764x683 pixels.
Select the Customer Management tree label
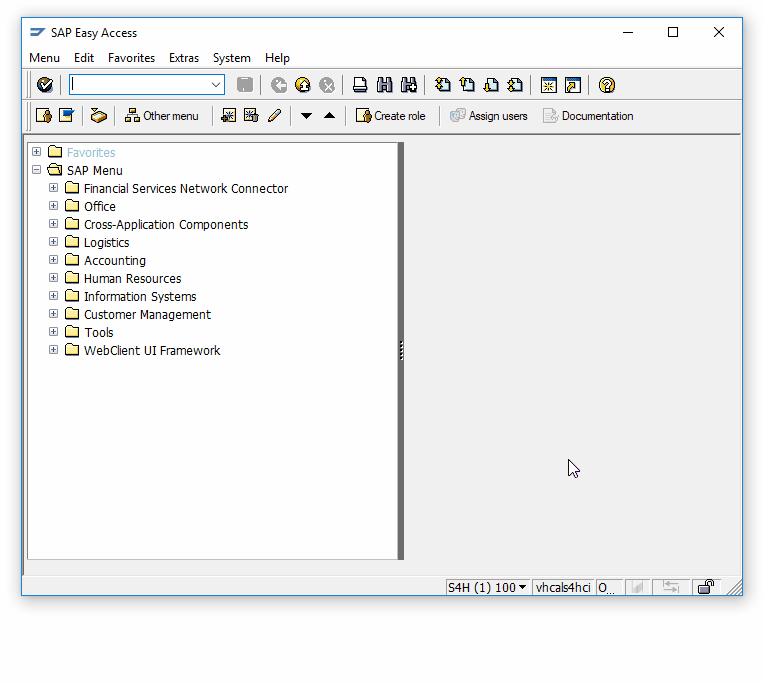pos(147,315)
